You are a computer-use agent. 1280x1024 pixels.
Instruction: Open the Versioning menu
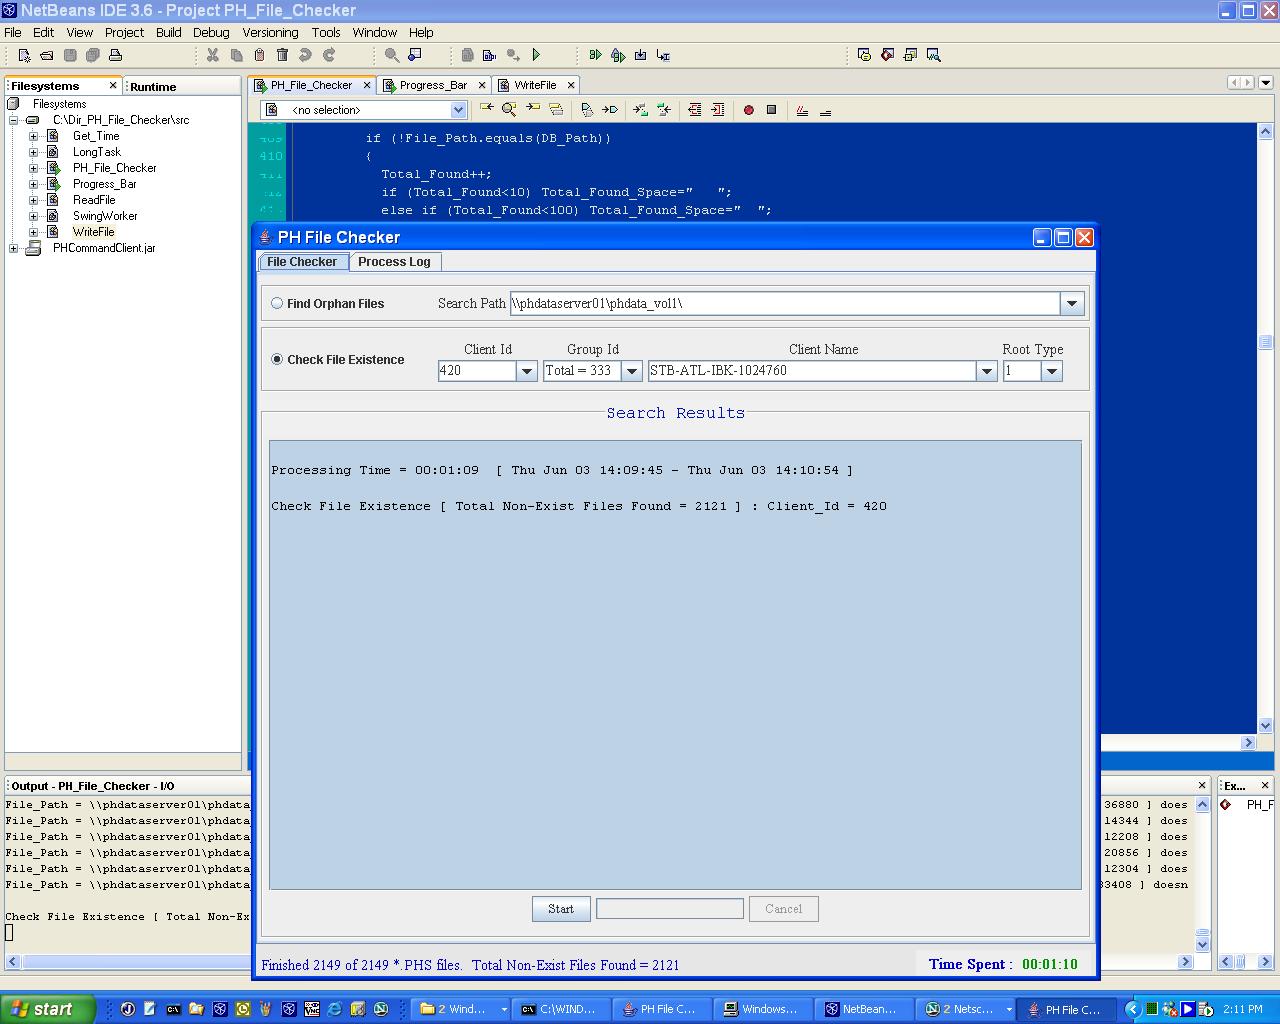click(270, 32)
